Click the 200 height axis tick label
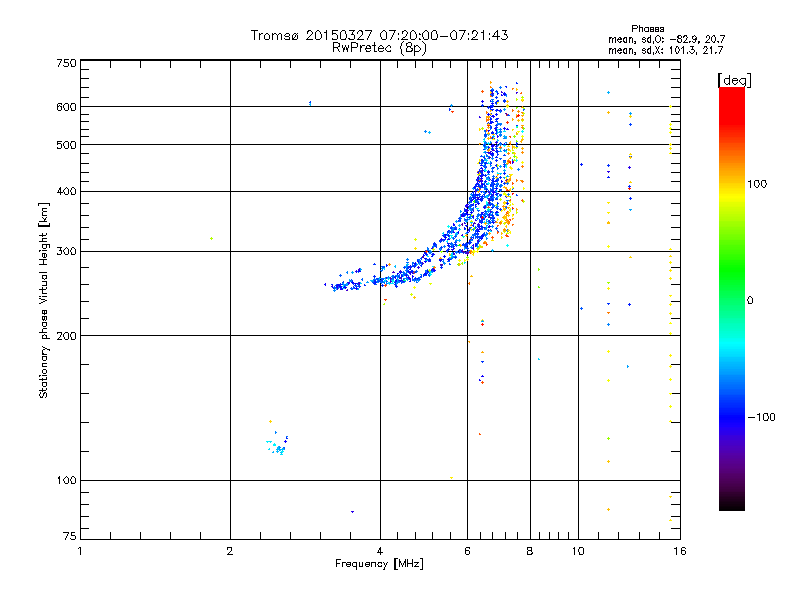800x600 pixels. pos(66,336)
